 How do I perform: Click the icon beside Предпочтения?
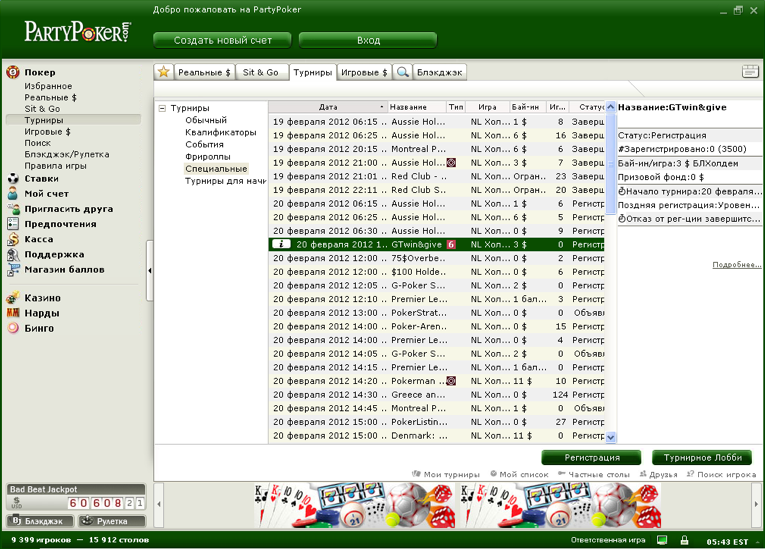(x=13, y=224)
